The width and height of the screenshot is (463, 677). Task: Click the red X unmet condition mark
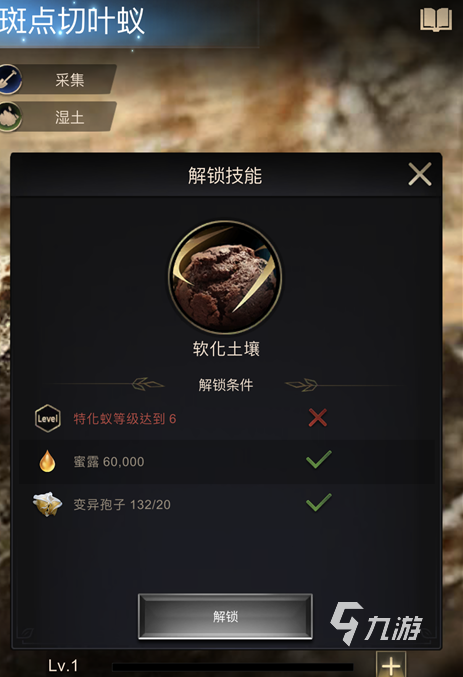317,418
